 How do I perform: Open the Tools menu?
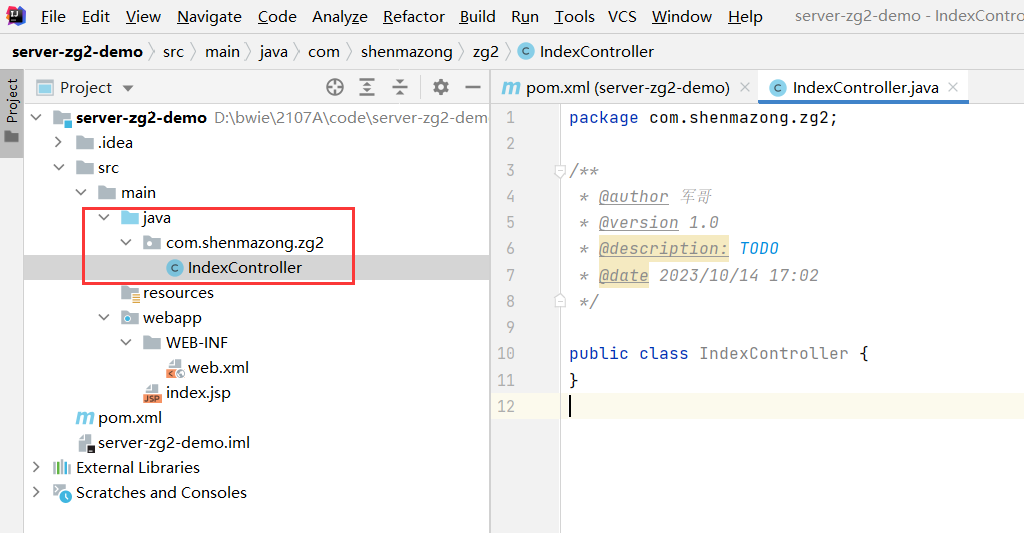(574, 16)
